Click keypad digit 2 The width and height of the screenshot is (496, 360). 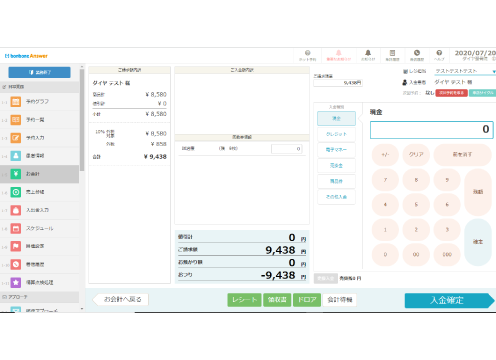pyautogui.click(x=416, y=230)
